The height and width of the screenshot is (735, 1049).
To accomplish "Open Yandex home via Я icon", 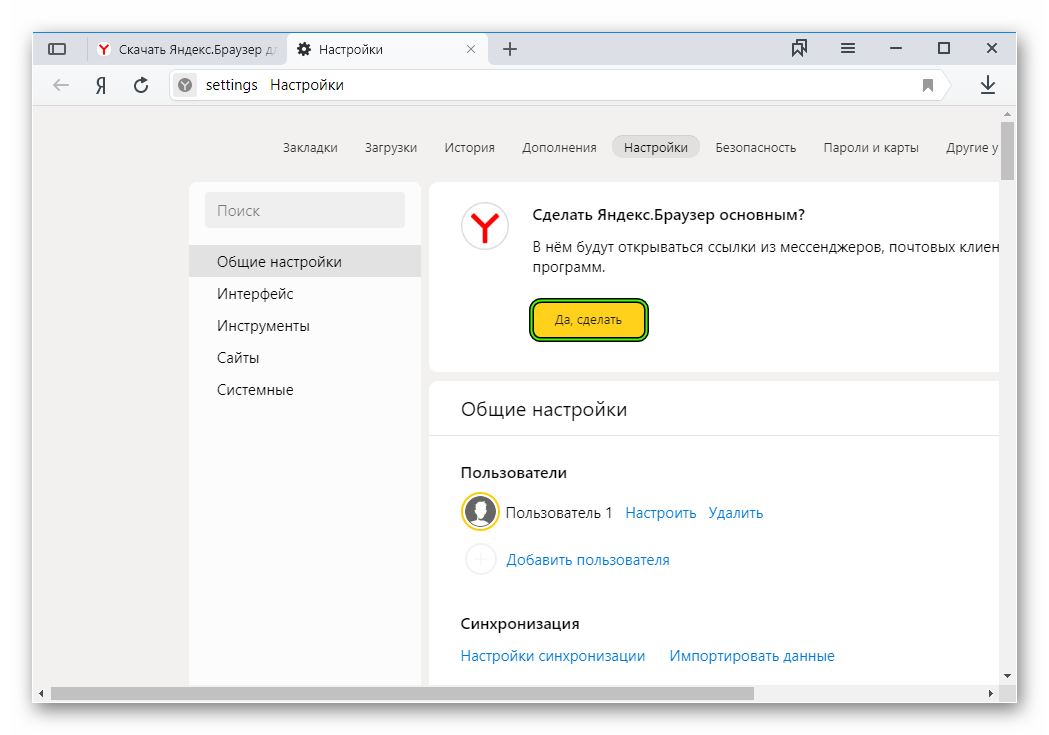I will coord(100,85).
